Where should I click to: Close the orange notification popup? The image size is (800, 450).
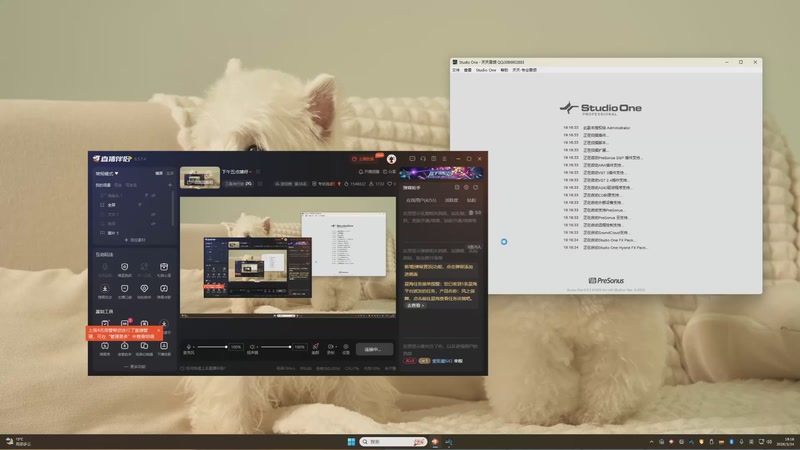pos(159,331)
